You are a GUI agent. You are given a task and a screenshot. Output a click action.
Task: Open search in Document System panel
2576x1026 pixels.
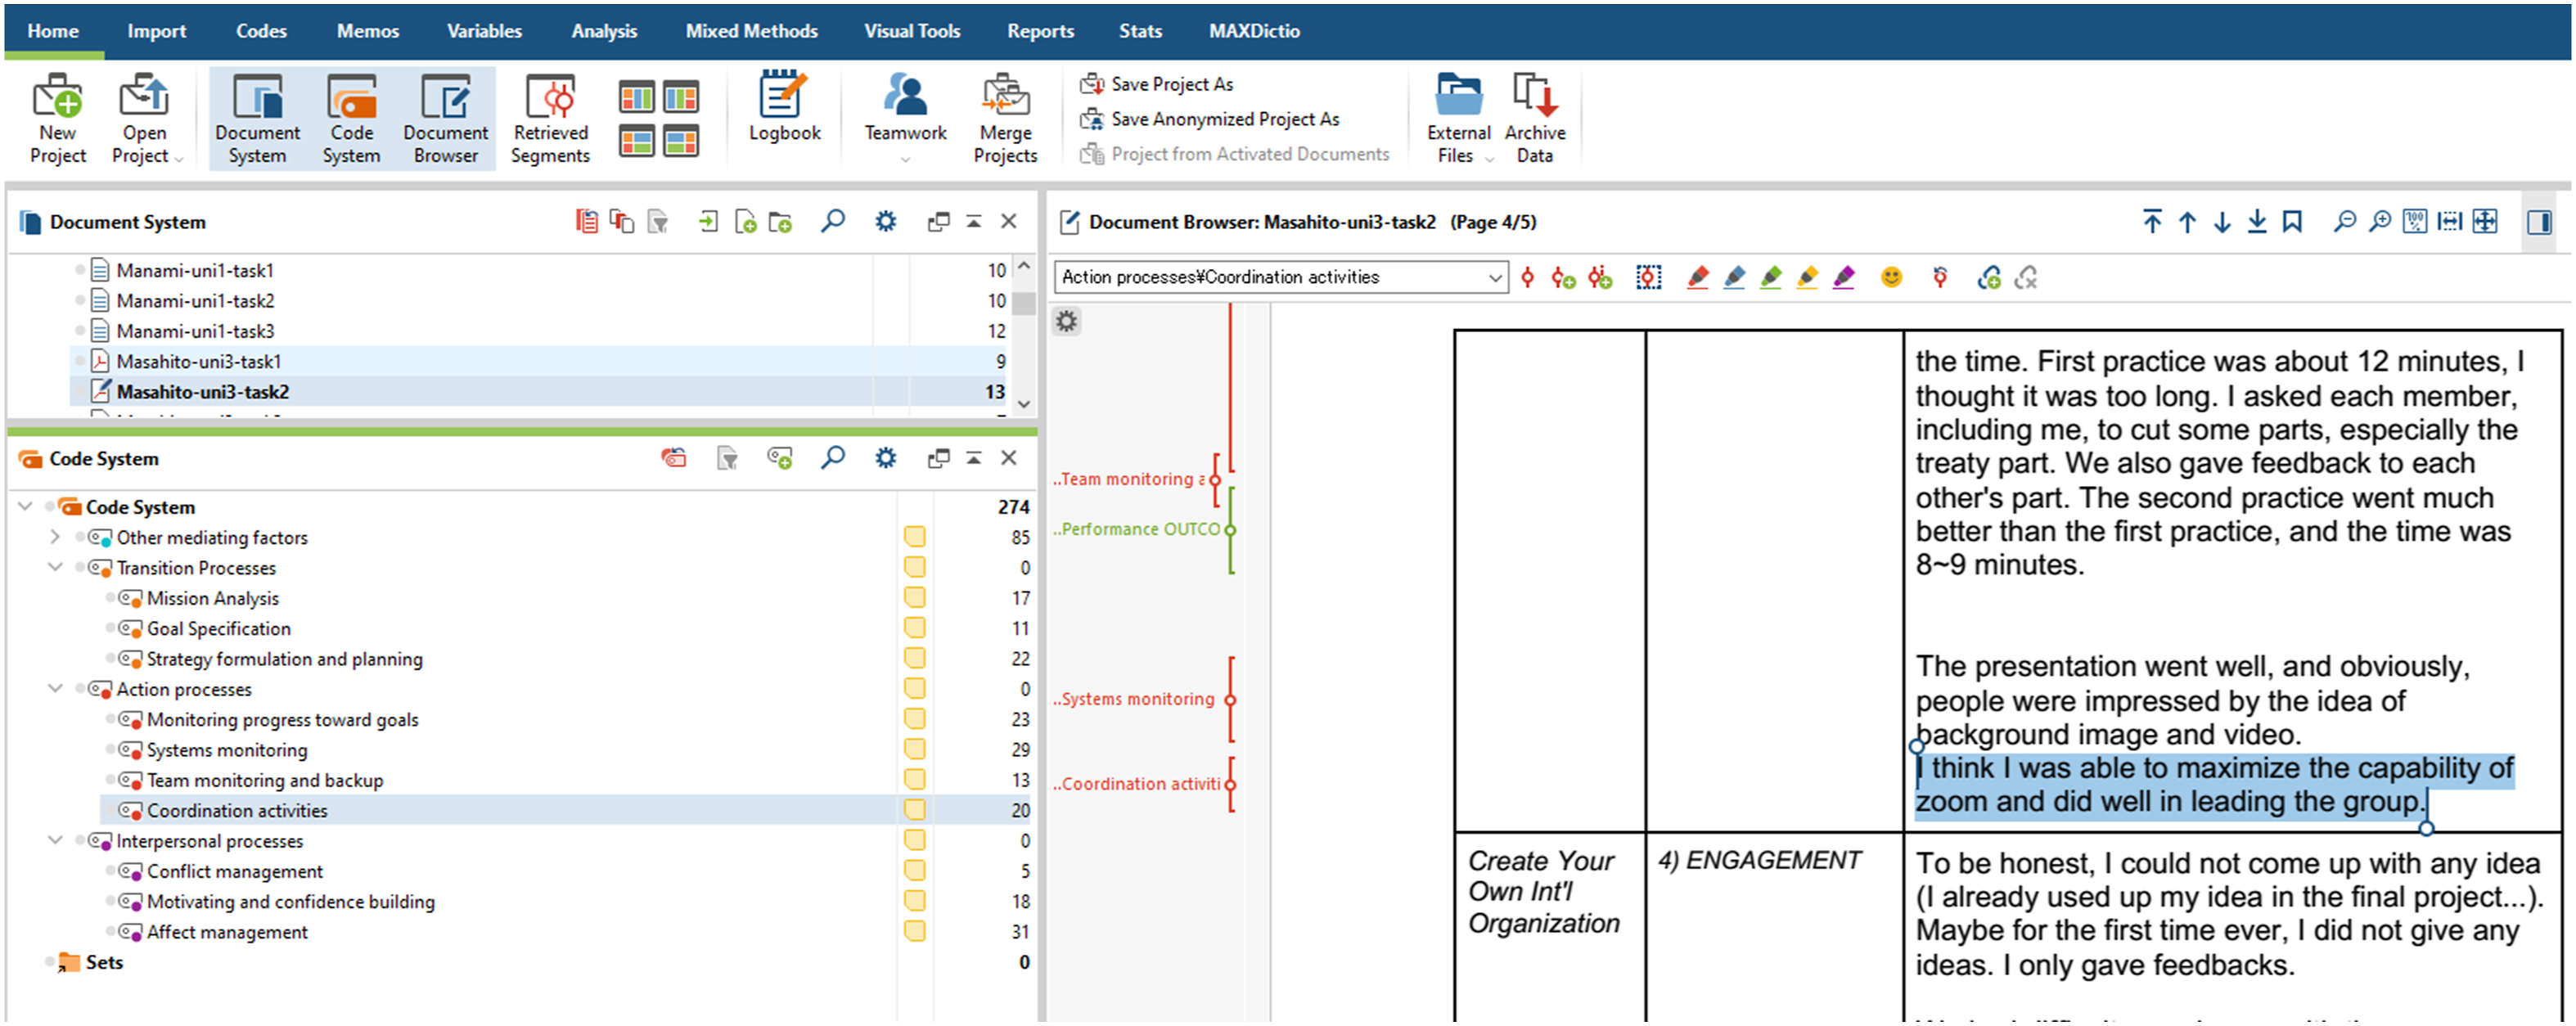coord(832,221)
